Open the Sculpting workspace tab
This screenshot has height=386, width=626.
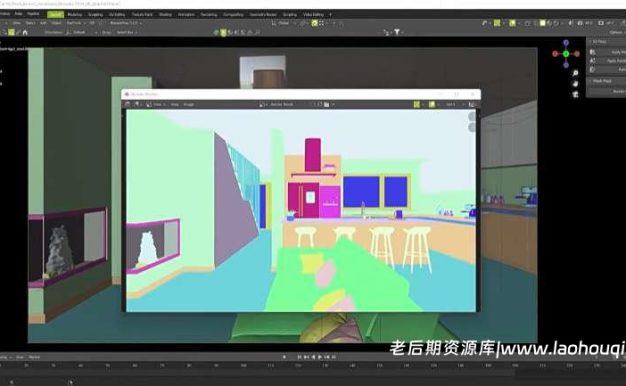95,15
